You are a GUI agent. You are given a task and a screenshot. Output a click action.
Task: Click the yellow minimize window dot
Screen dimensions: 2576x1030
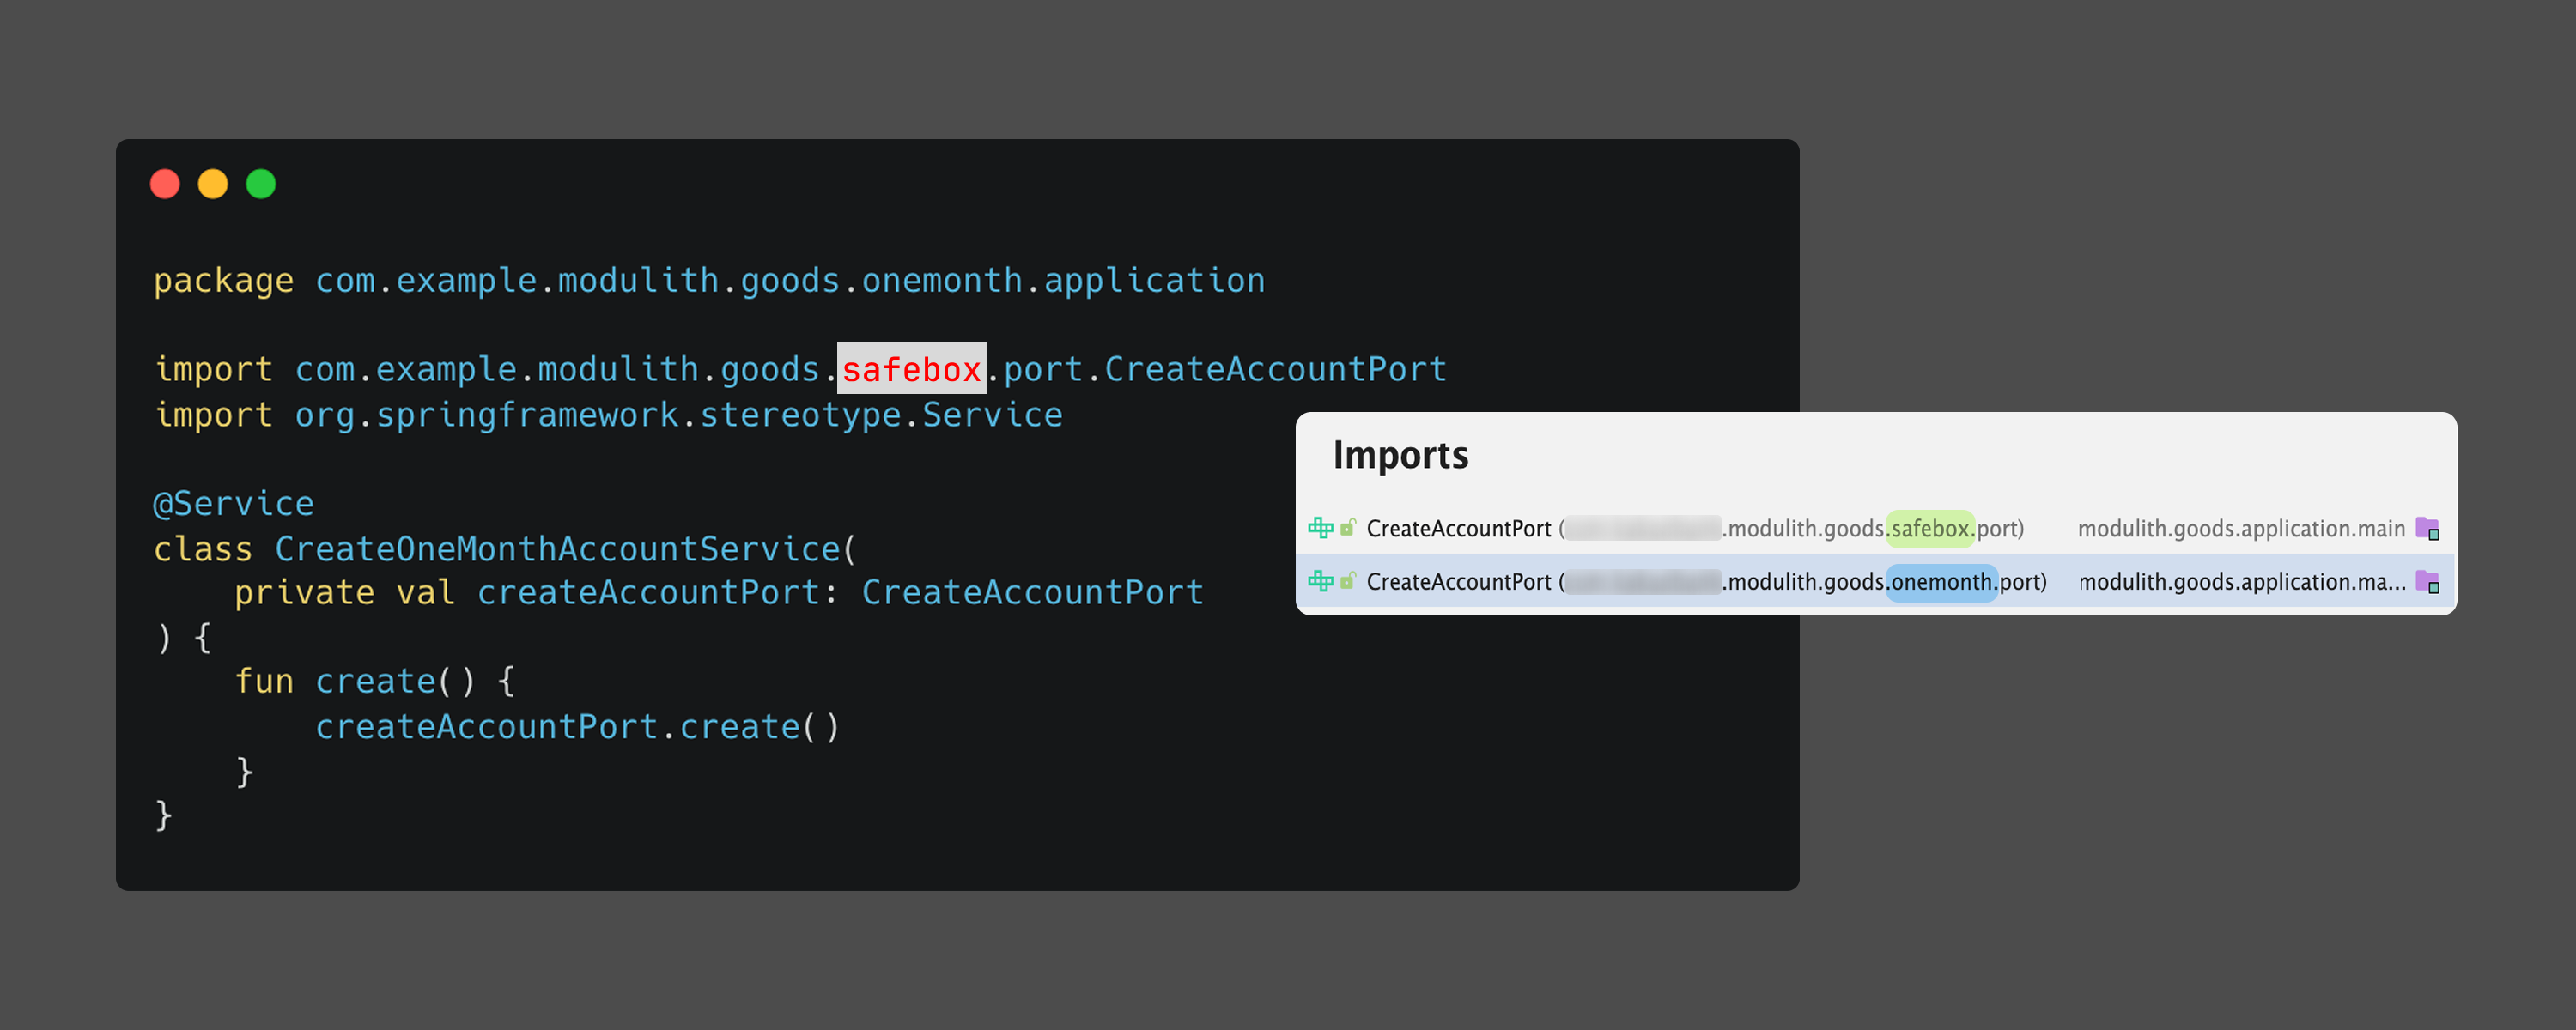213,184
